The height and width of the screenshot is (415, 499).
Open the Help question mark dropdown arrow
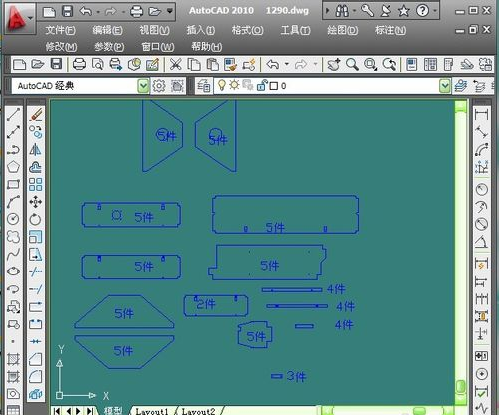click(435, 11)
